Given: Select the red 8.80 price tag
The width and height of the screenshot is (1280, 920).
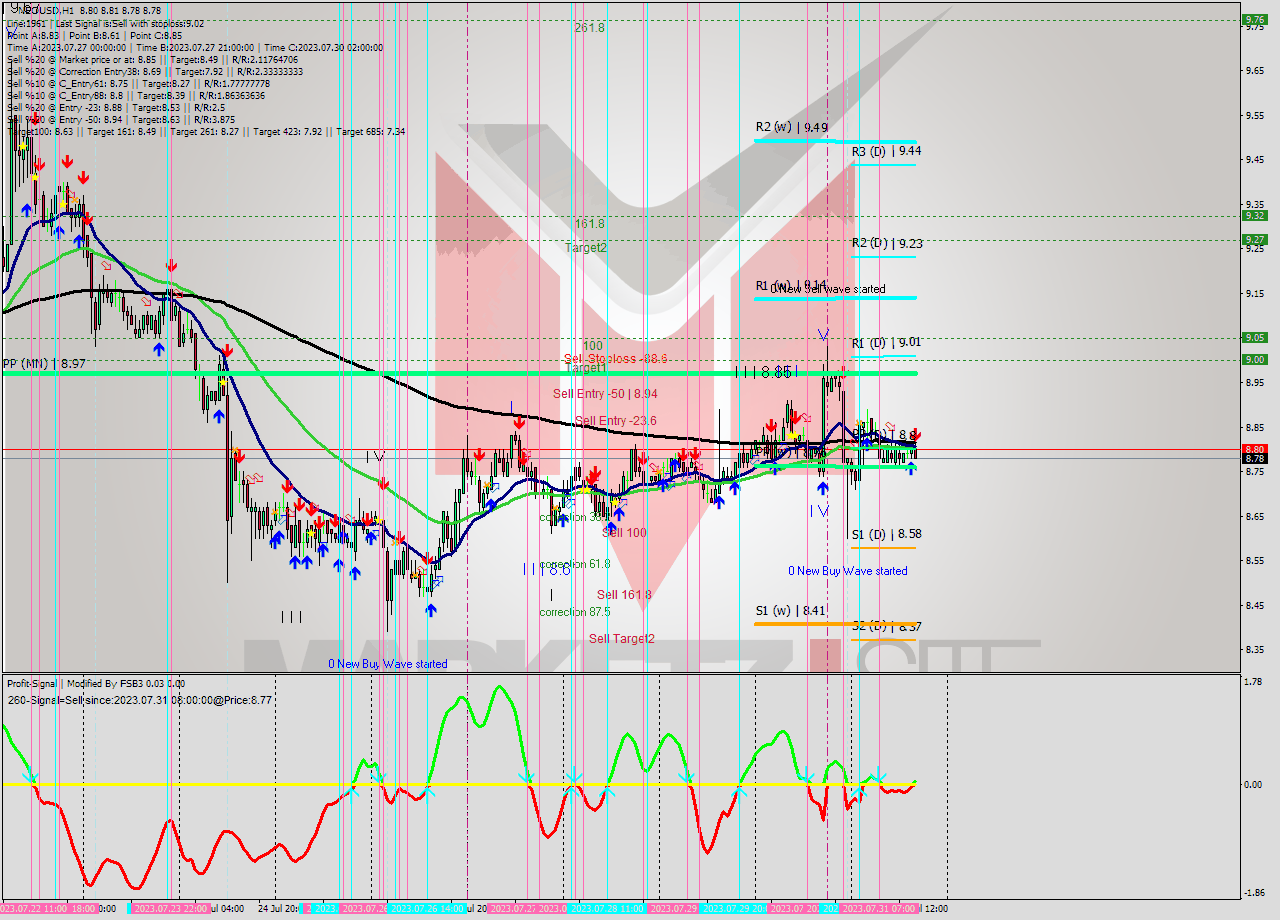Looking at the screenshot, I should pyautogui.click(x=1253, y=449).
